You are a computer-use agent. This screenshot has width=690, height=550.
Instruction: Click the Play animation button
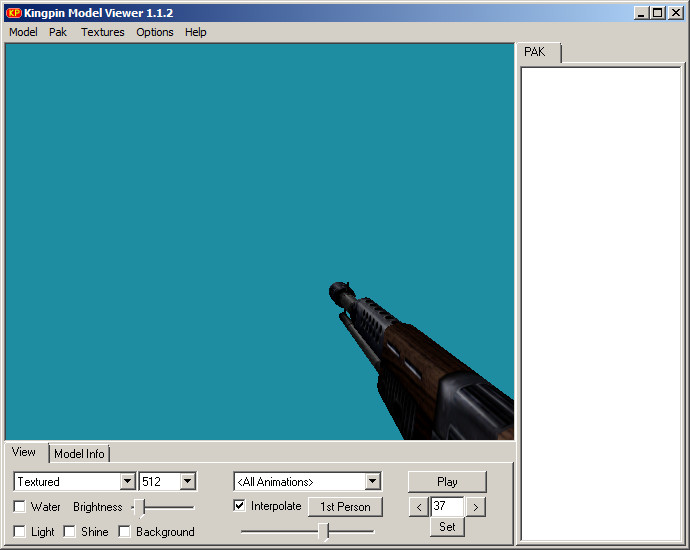(447, 482)
